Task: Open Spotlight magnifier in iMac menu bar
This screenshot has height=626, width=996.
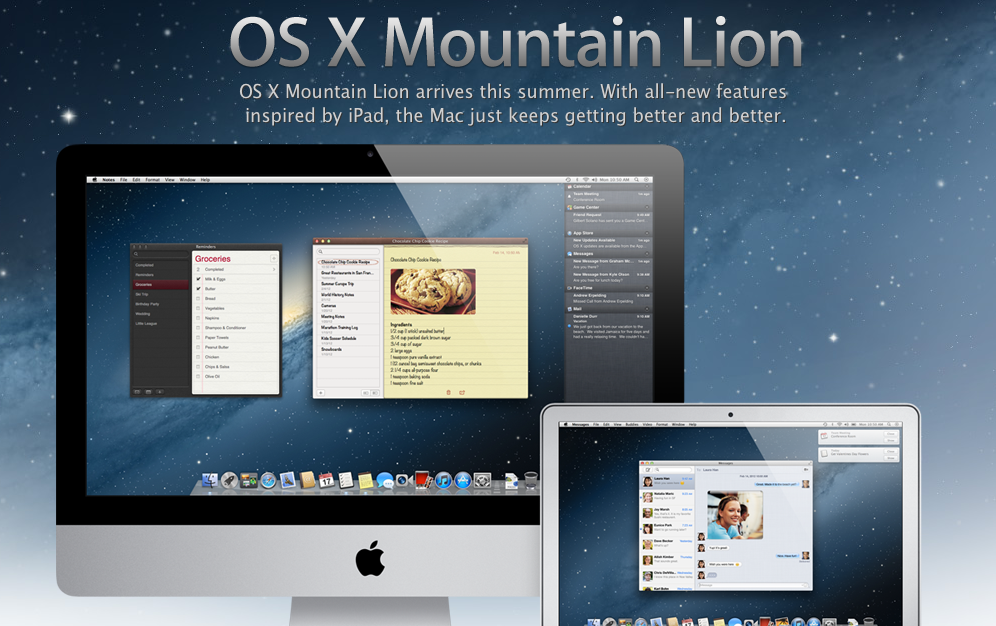Action: tap(636, 180)
